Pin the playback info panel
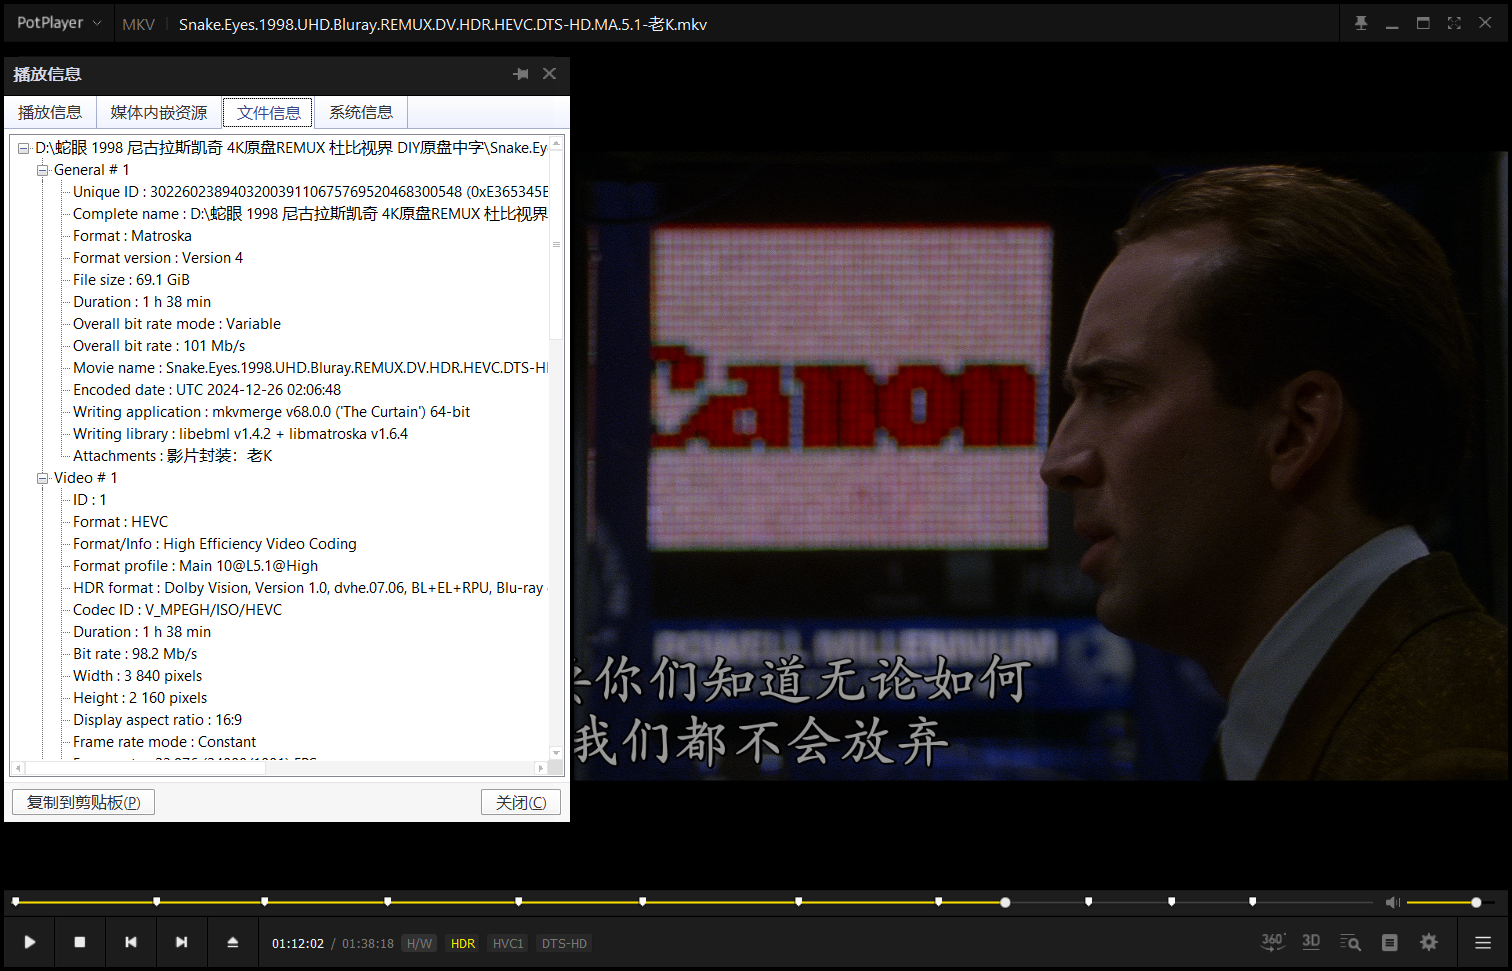Screen dimensions: 1512x971 click(521, 74)
